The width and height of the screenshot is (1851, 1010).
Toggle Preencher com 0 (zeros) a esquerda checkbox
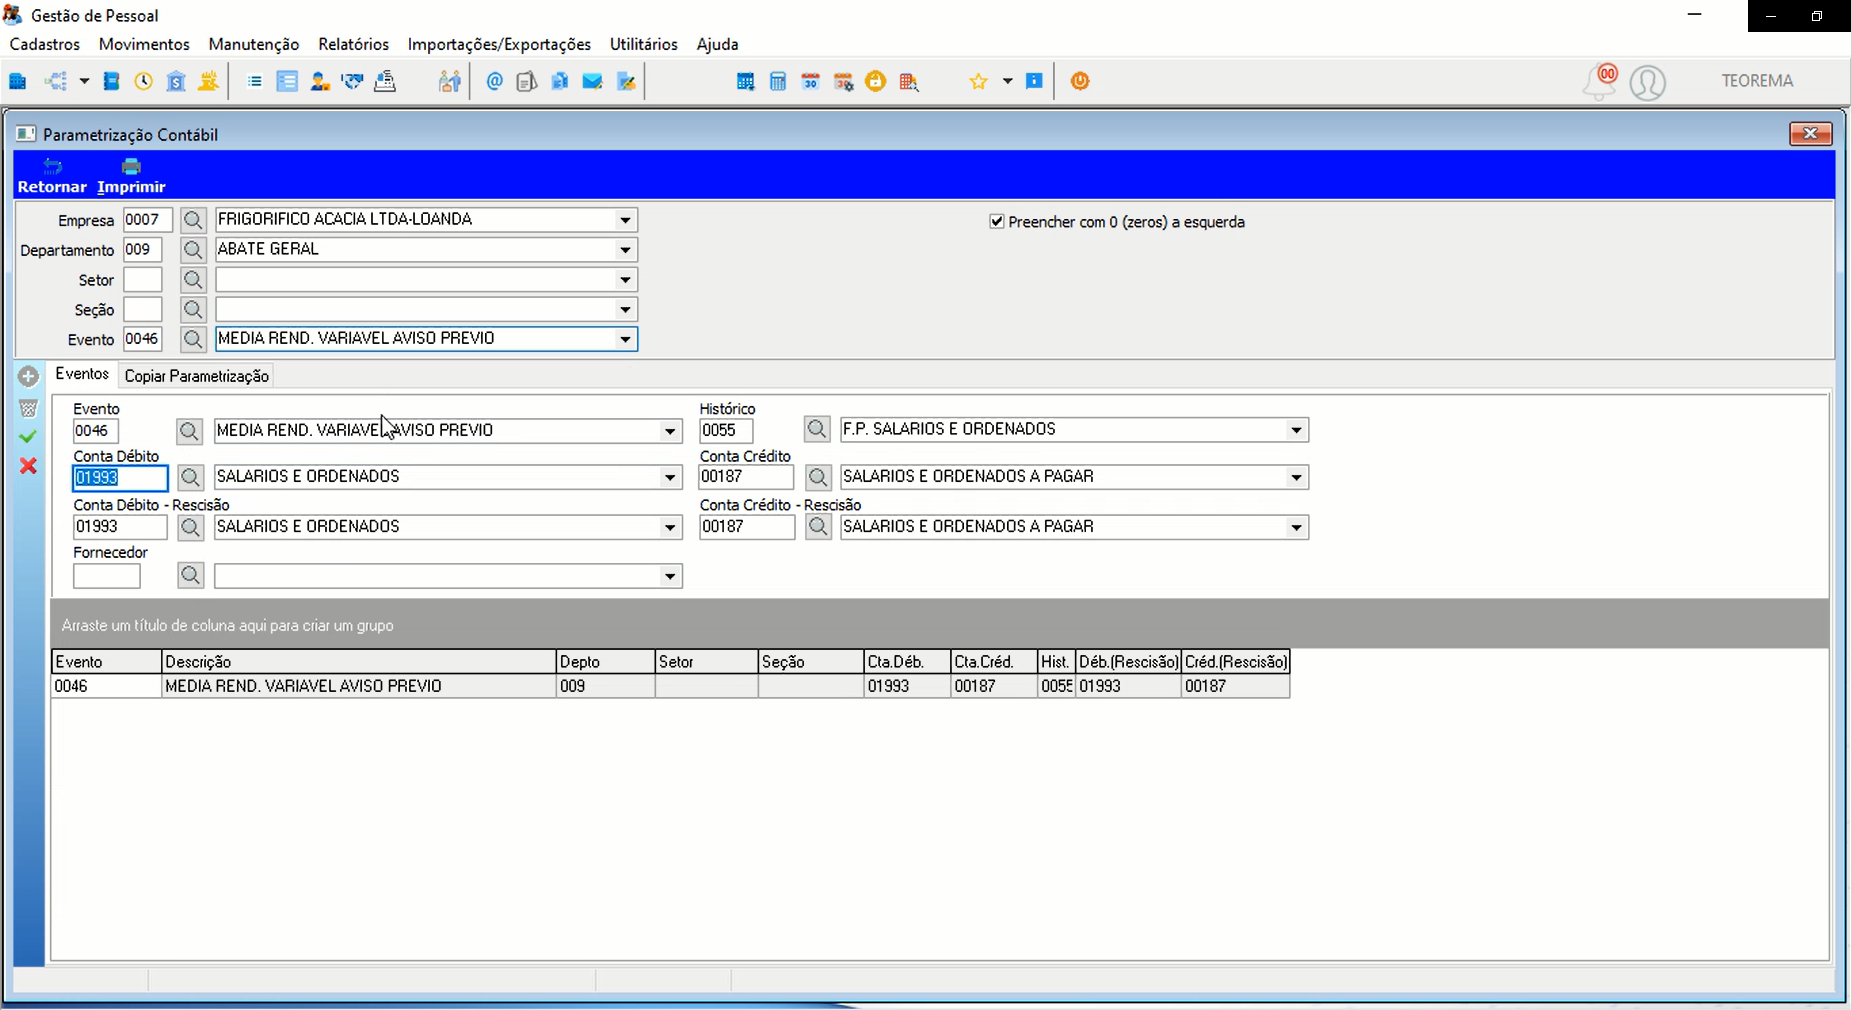click(x=996, y=221)
